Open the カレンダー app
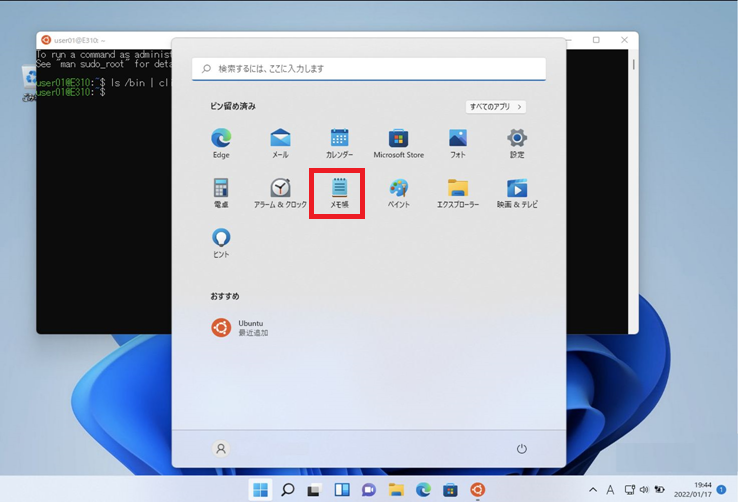Image resolution: width=738 pixels, height=502 pixels. 339,143
